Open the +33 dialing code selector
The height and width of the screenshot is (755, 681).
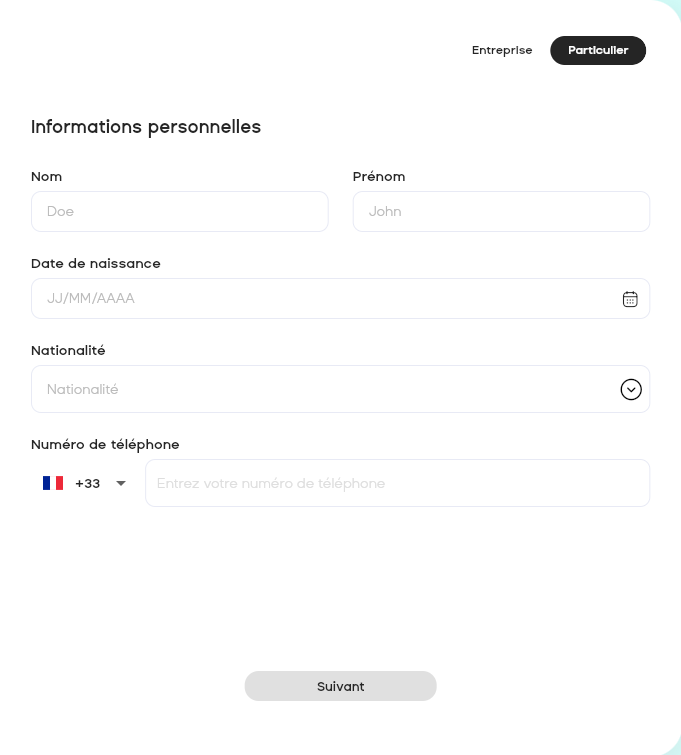(87, 483)
